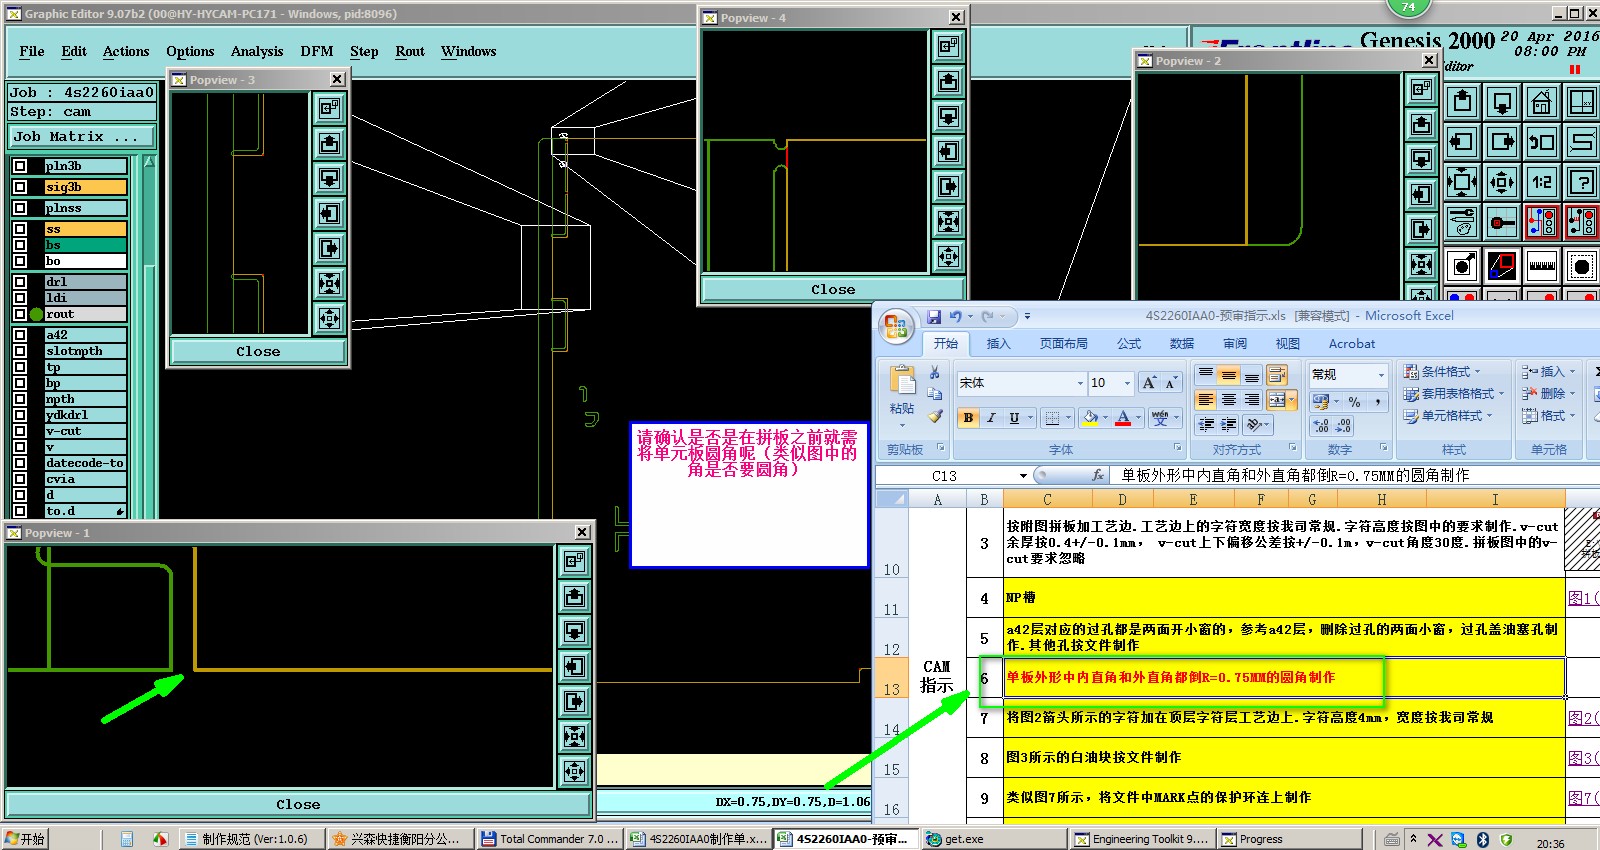The width and height of the screenshot is (1600, 850).
Task: Open the ruler measurement tool
Action: click(1541, 266)
